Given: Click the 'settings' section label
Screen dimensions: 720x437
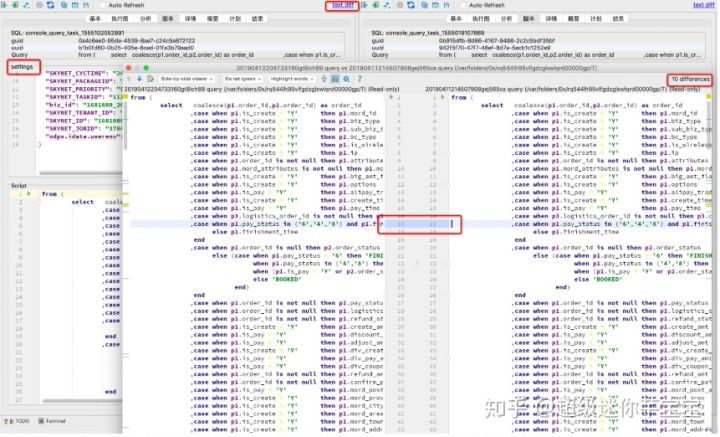Looking at the screenshot, I should click(22, 67).
